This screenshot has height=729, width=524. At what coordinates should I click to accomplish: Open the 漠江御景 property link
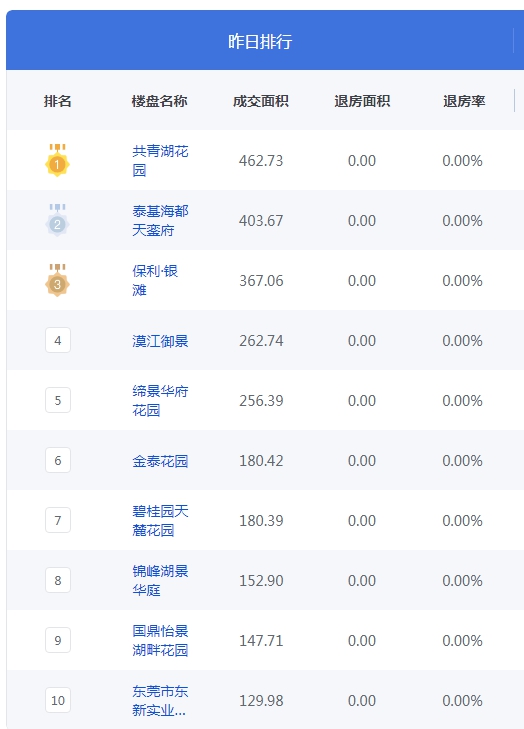pos(160,341)
